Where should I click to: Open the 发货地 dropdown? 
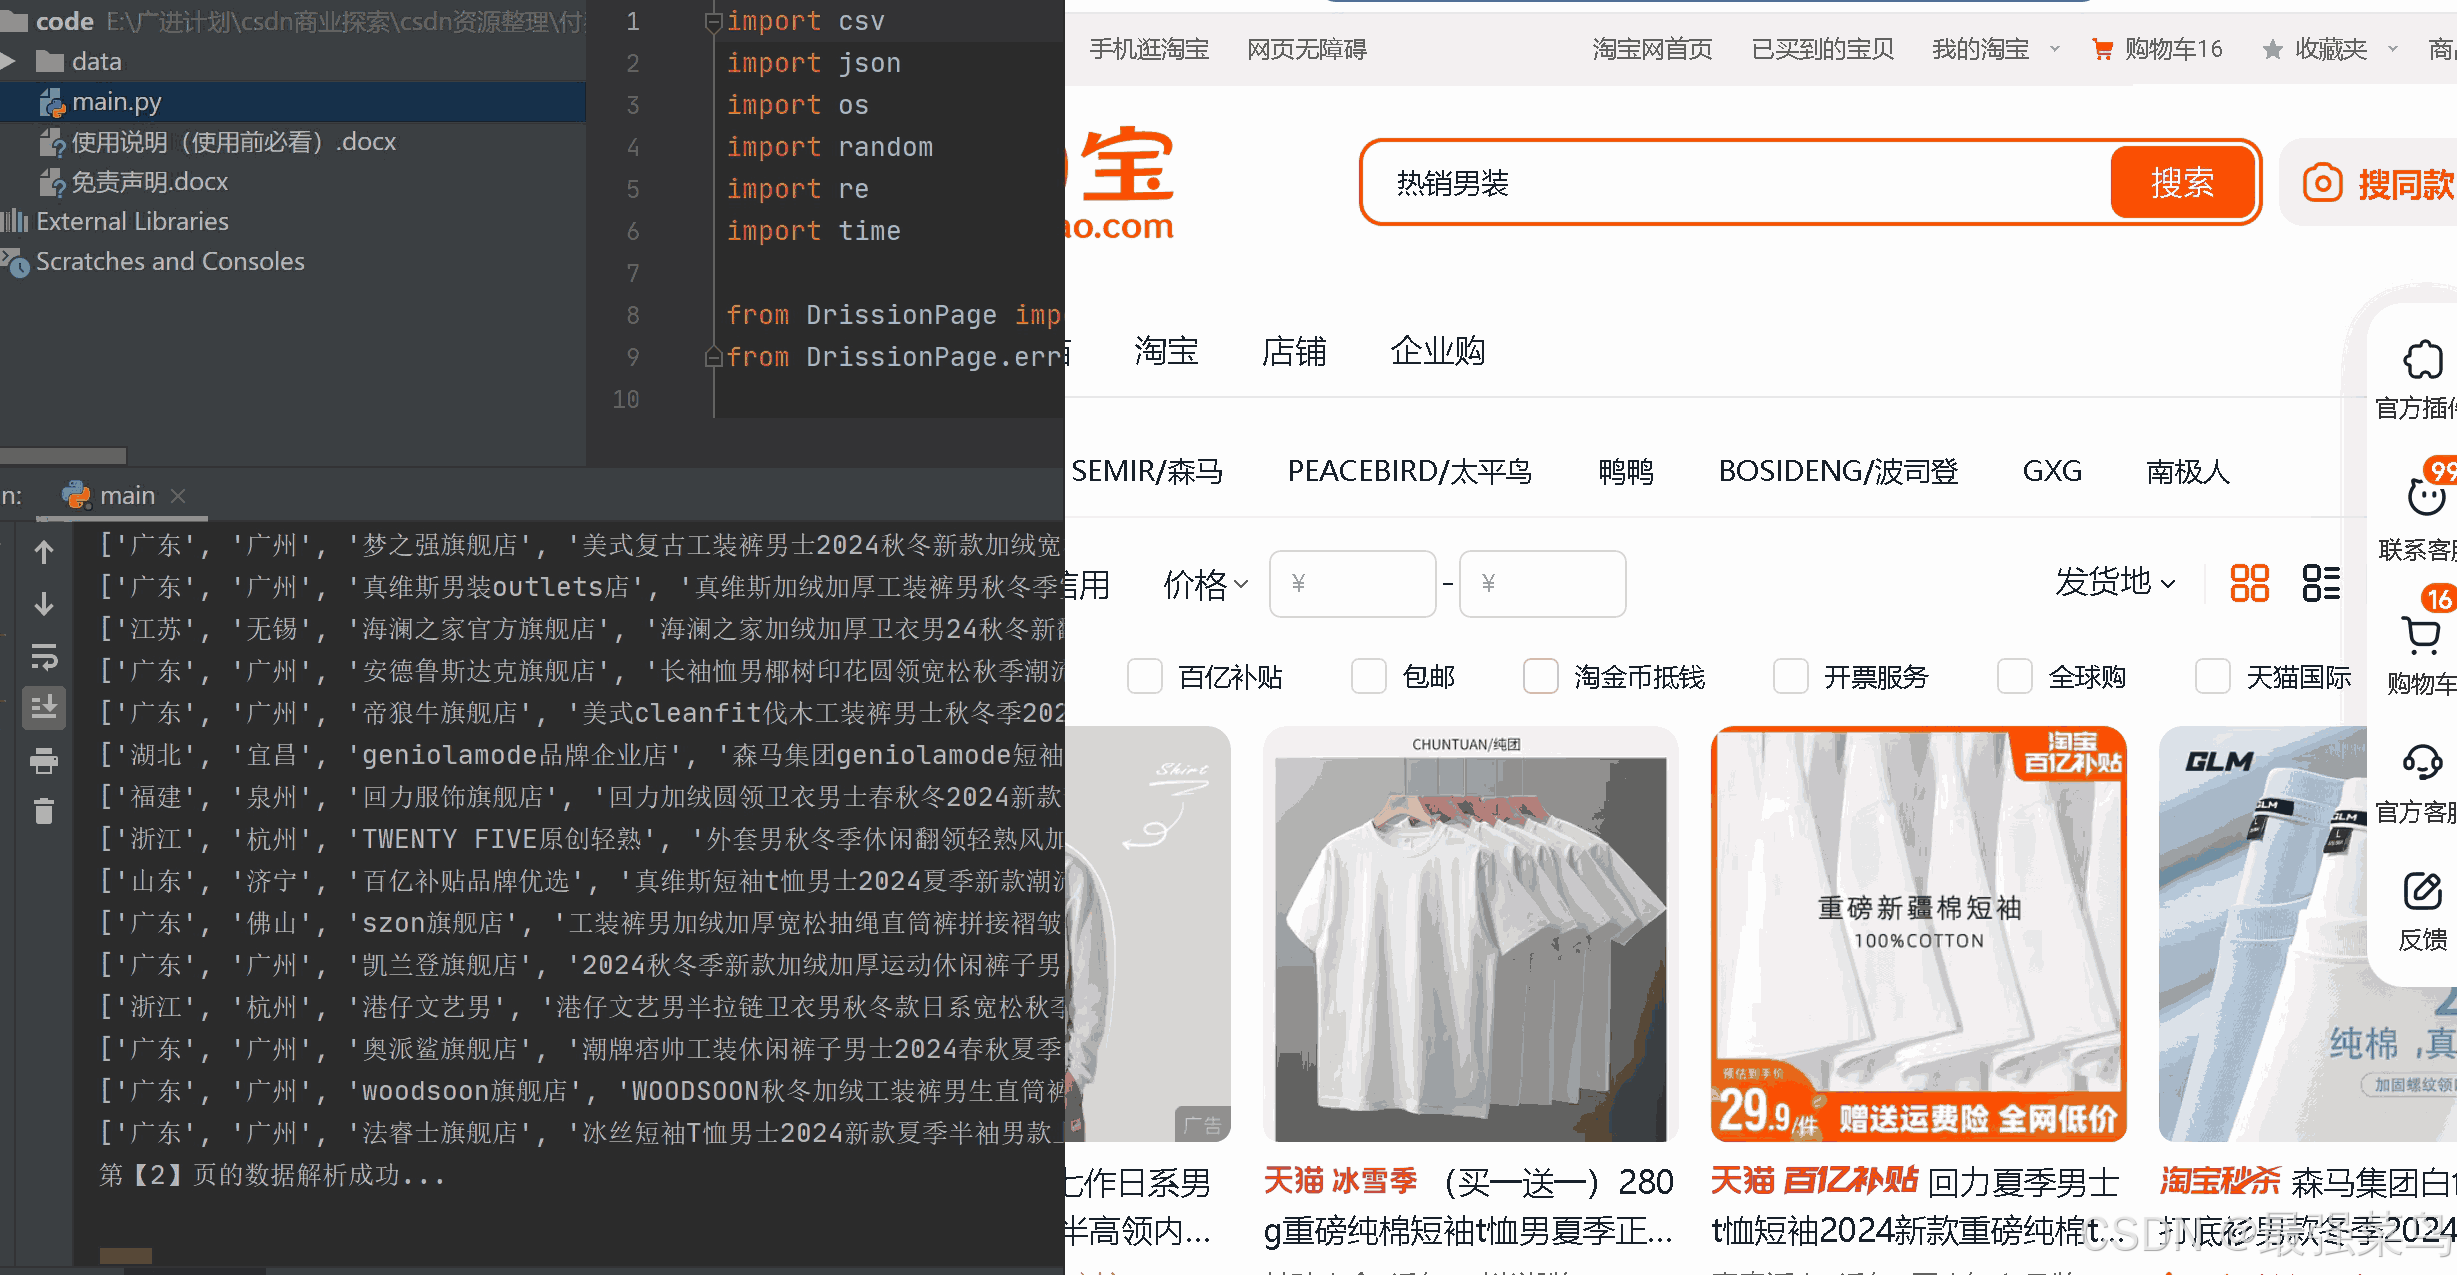click(2114, 583)
